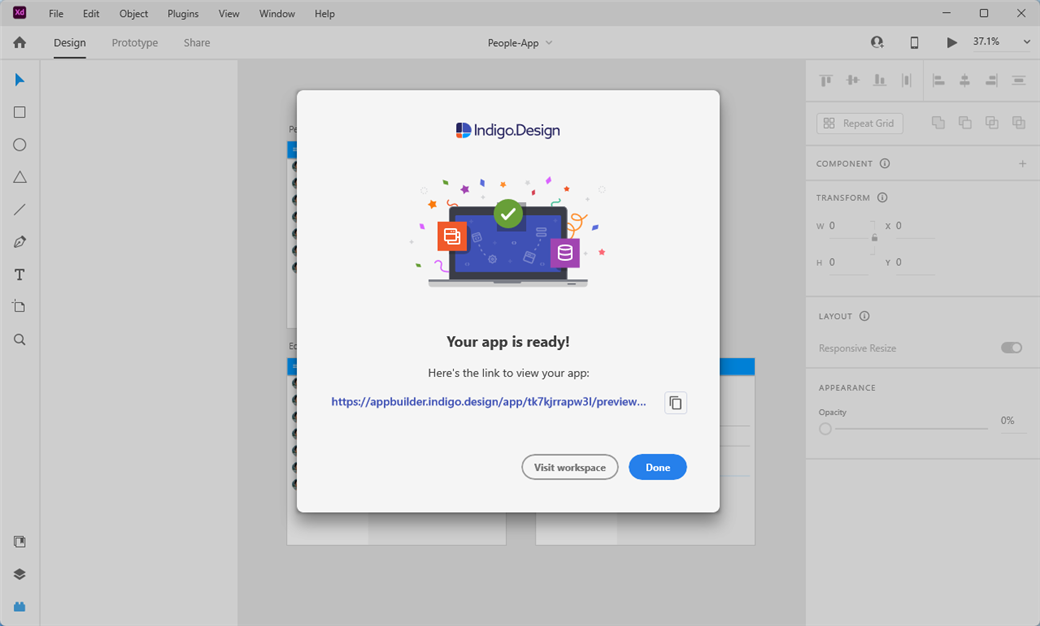Switch to the Prototype tab
Image resolution: width=1040 pixels, height=626 pixels.
(135, 42)
